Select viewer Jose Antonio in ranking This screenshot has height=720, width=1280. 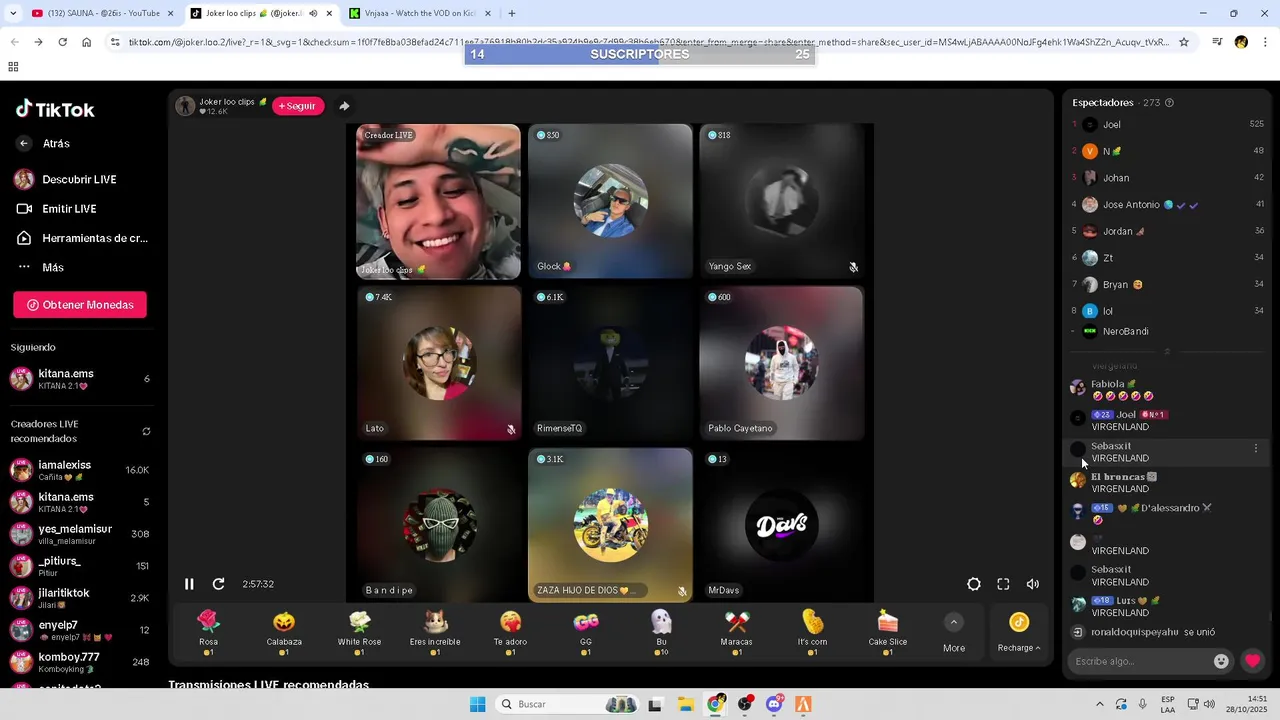click(x=1167, y=205)
